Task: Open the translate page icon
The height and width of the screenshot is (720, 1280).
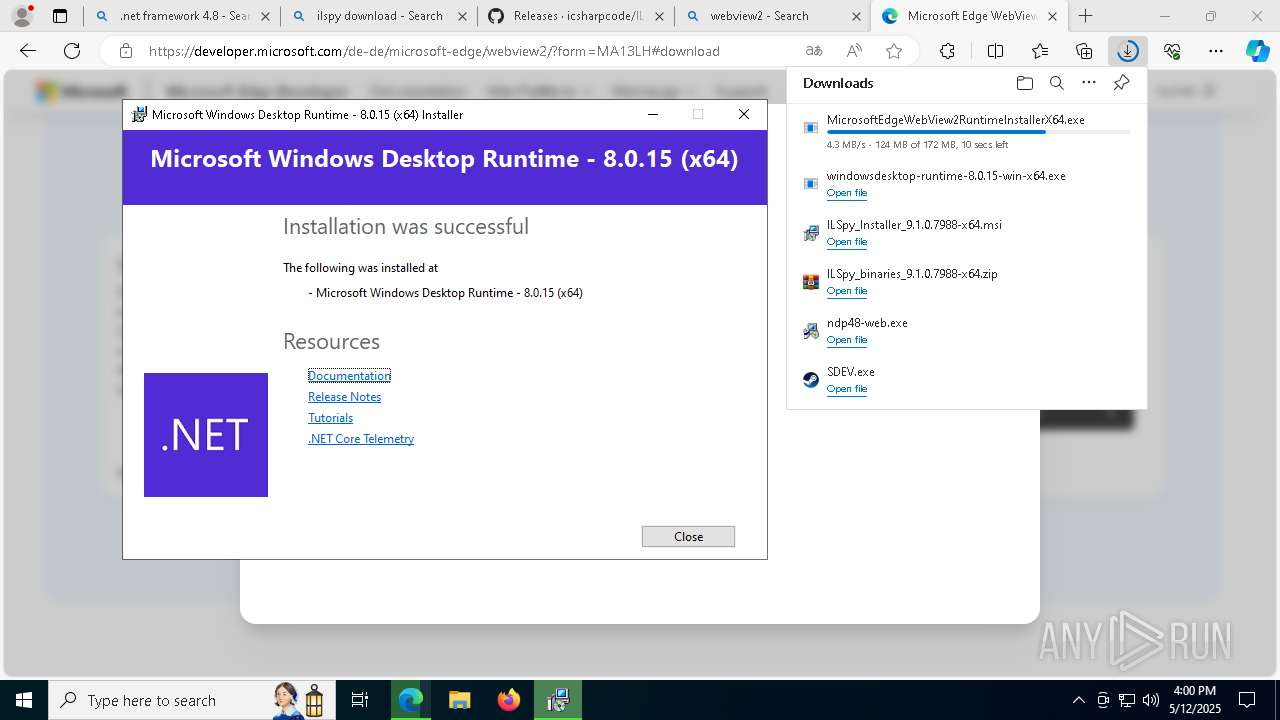Action: pyautogui.click(x=814, y=51)
